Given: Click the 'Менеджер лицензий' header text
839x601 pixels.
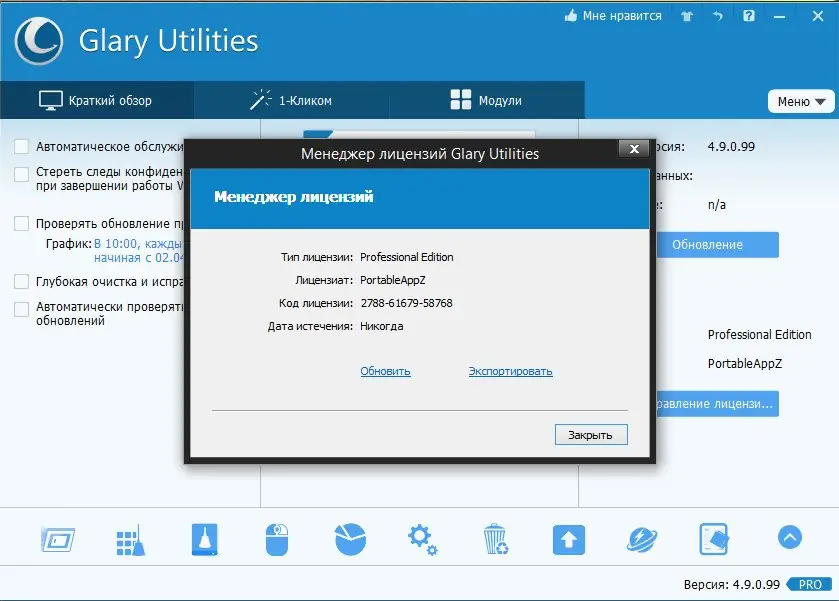Looking at the screenshot, I should (293, 197).
